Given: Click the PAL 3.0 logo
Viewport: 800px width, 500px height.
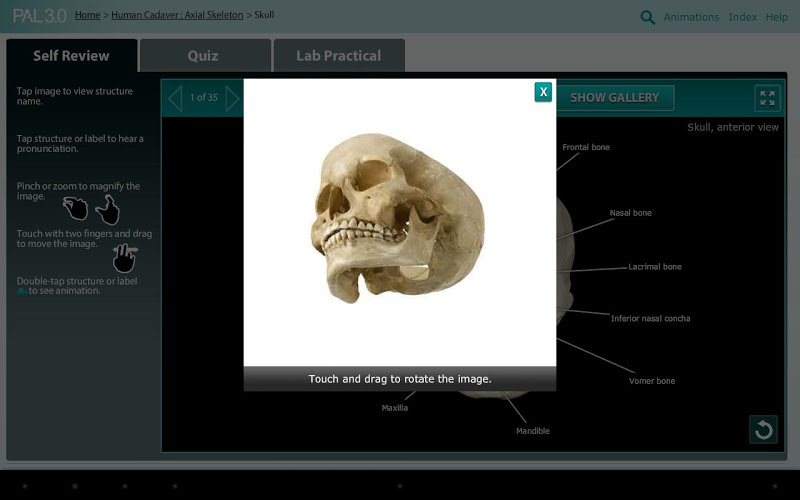Looking at the screenshot, I should 39,16.
